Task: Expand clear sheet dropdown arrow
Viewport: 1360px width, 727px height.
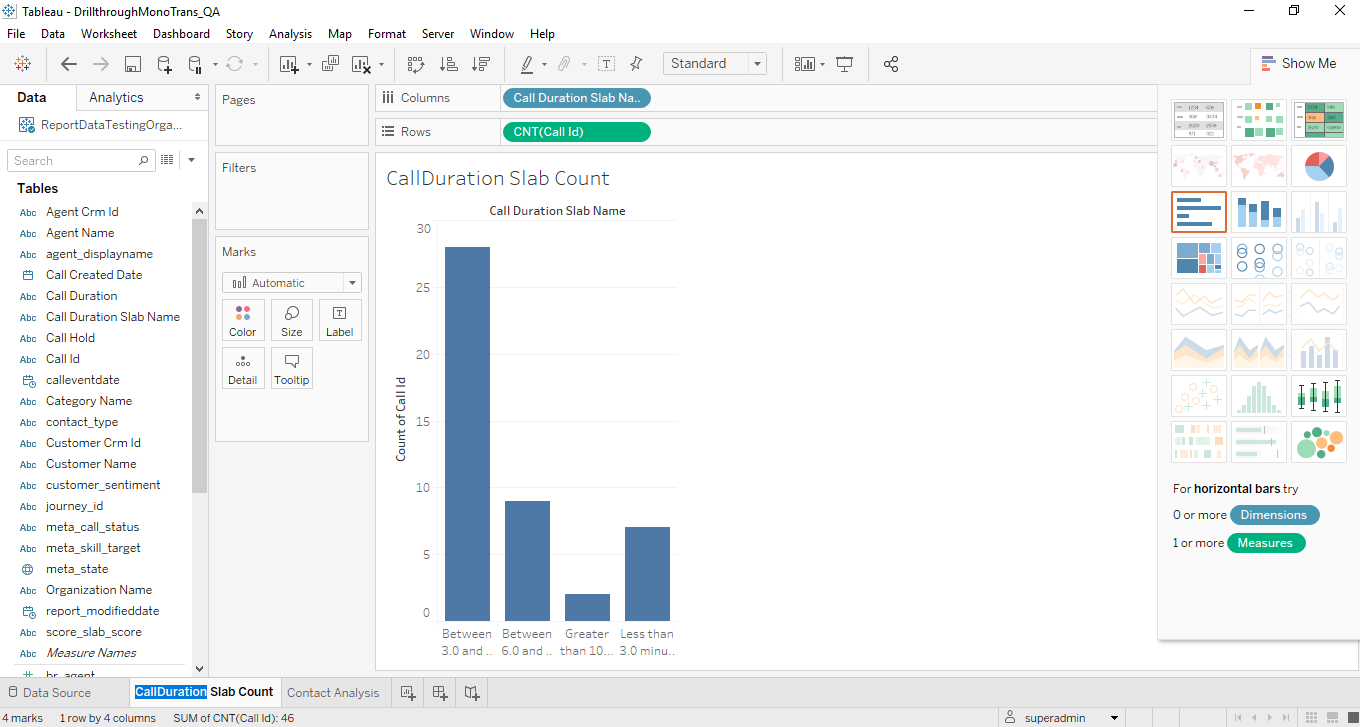Action: click(x=381, y=65)
